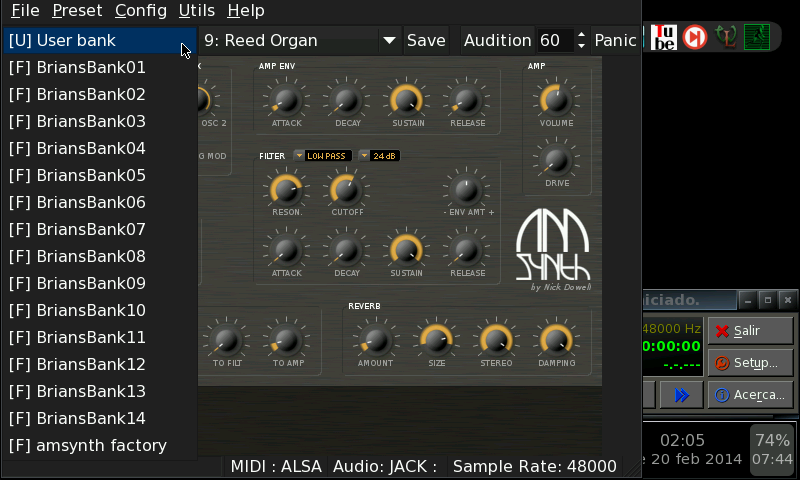This screenshot has width=800, height=480.
Task: Click the filter Decay knob
Action: pos(347,250)
